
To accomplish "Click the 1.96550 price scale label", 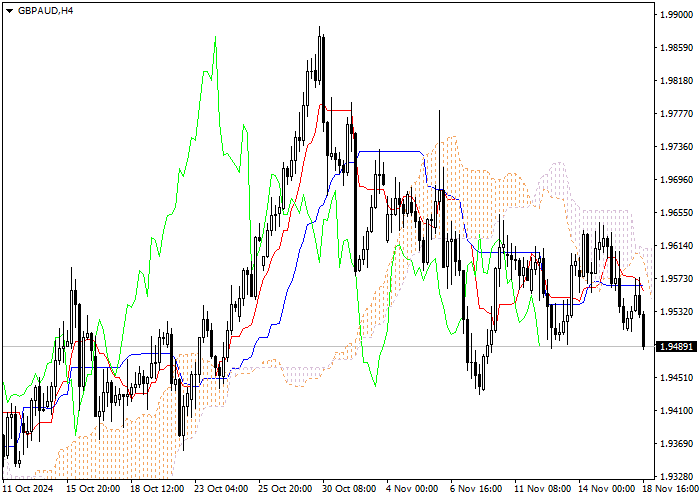I will point(677,212).
